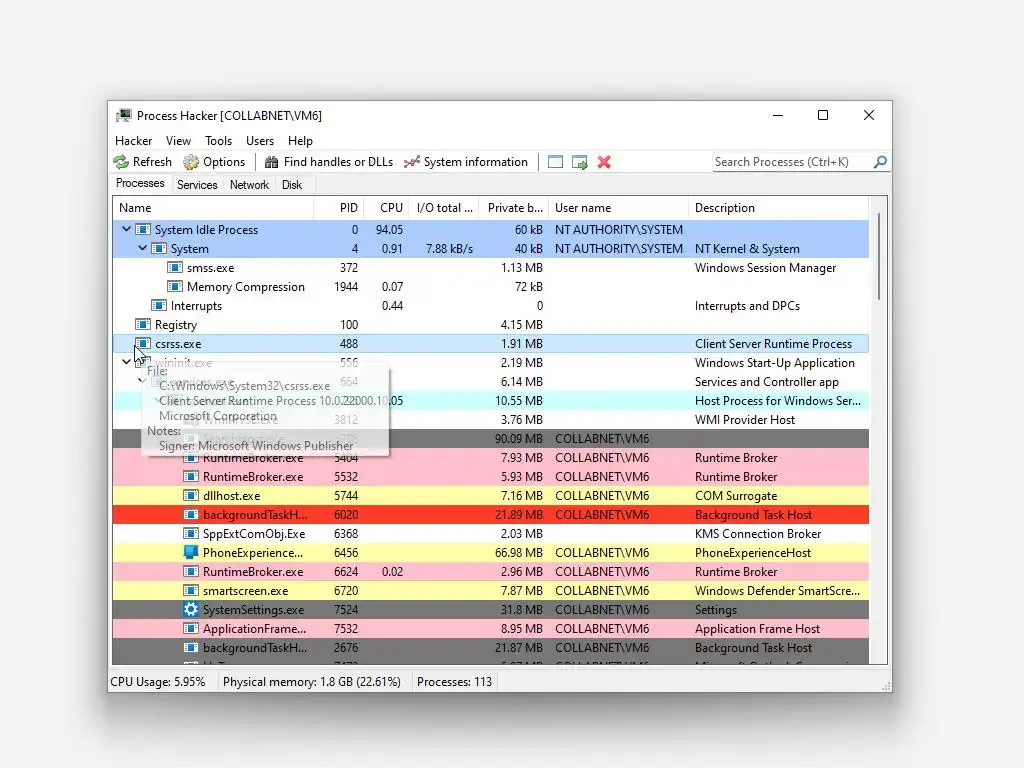
Task: Open the Tools menu
Action: coord(218,141)
